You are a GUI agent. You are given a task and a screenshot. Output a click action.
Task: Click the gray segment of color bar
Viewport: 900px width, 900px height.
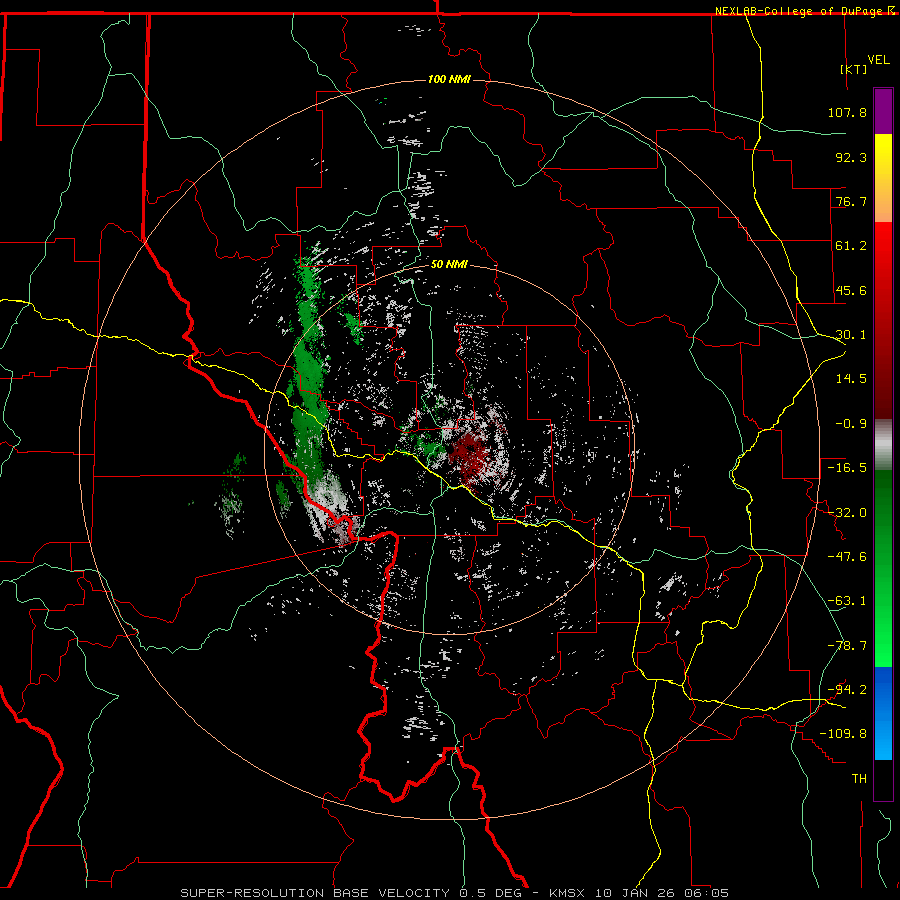(883, 445)
